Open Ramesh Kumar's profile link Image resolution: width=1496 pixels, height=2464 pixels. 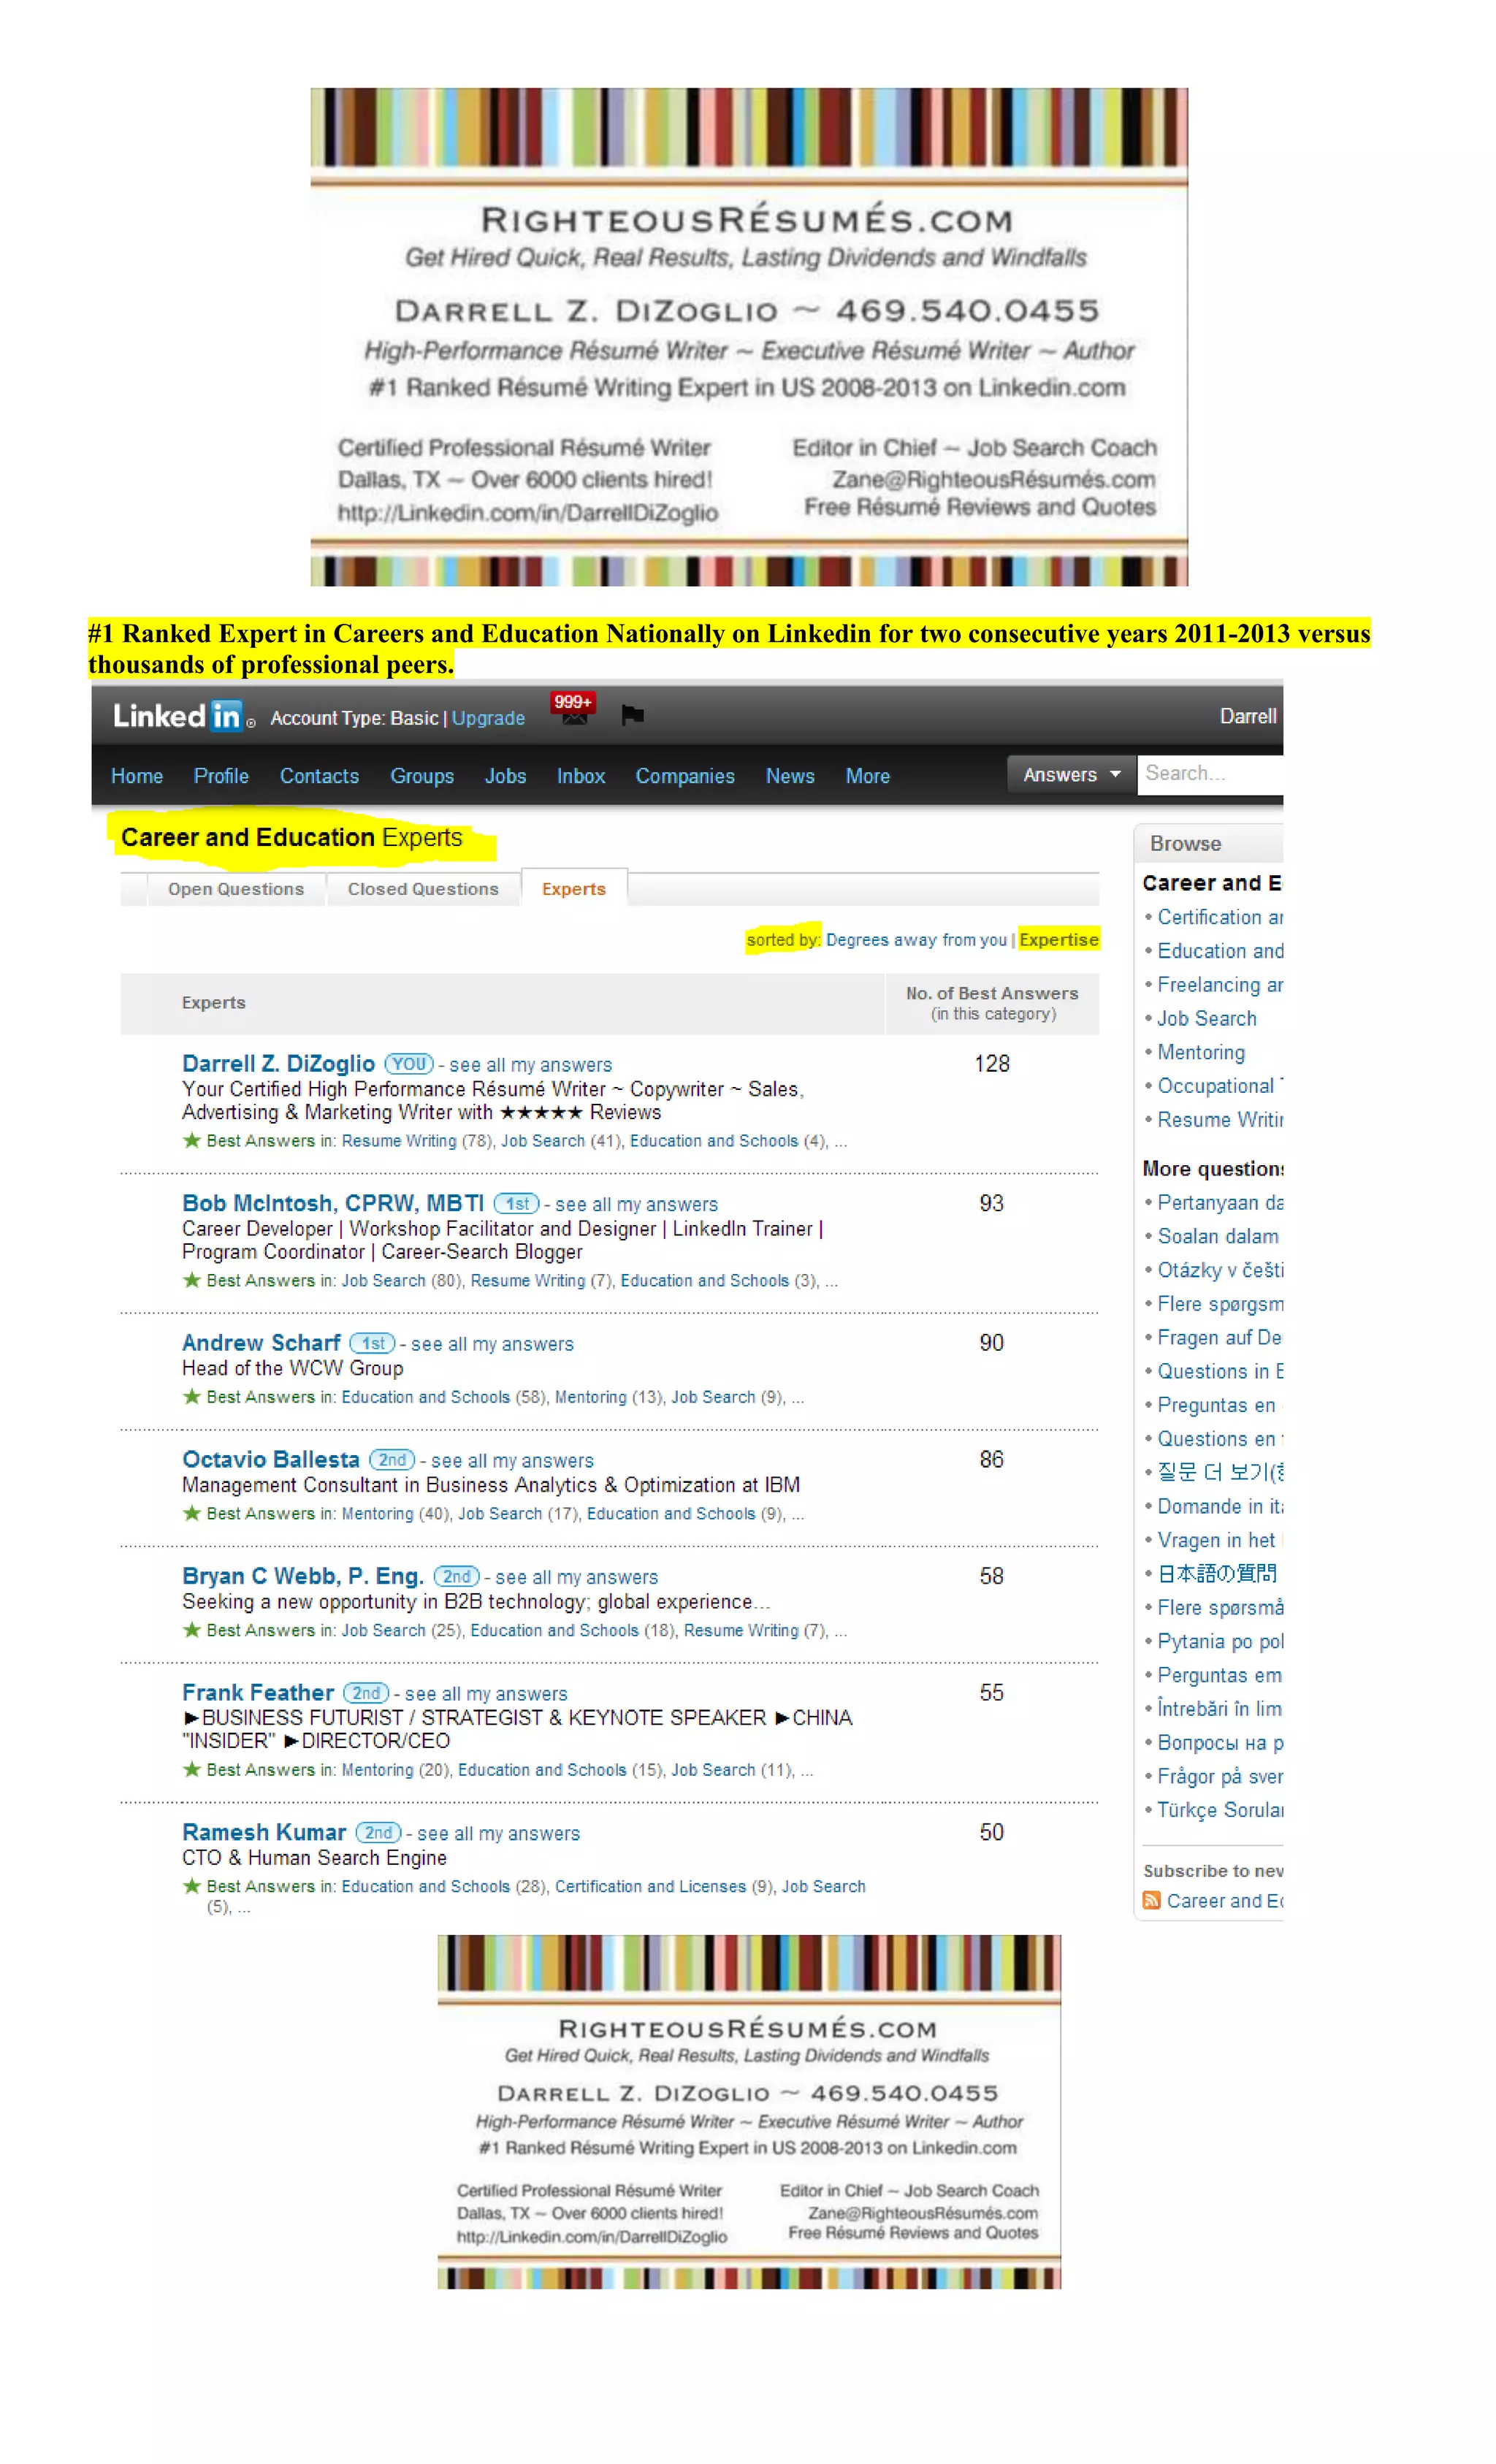click(264, 1832)
